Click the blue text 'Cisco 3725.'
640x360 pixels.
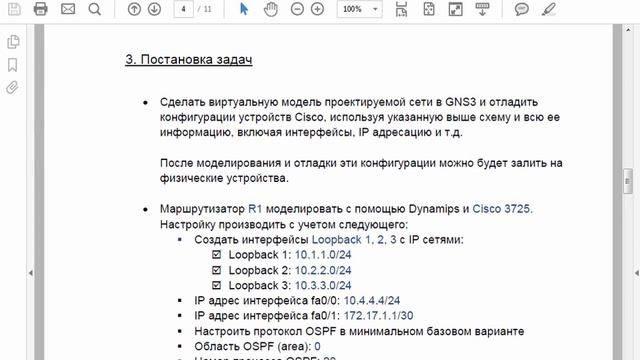[502, 209]
